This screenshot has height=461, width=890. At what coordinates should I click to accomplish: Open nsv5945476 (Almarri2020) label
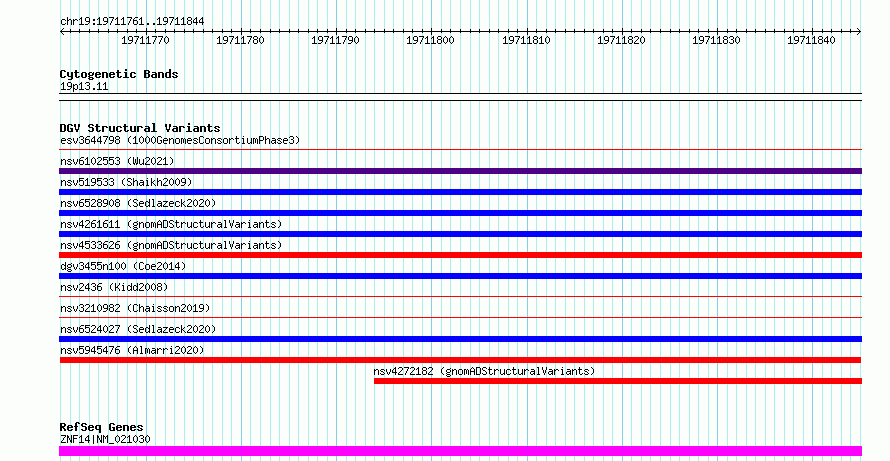(x=132, y=350)
